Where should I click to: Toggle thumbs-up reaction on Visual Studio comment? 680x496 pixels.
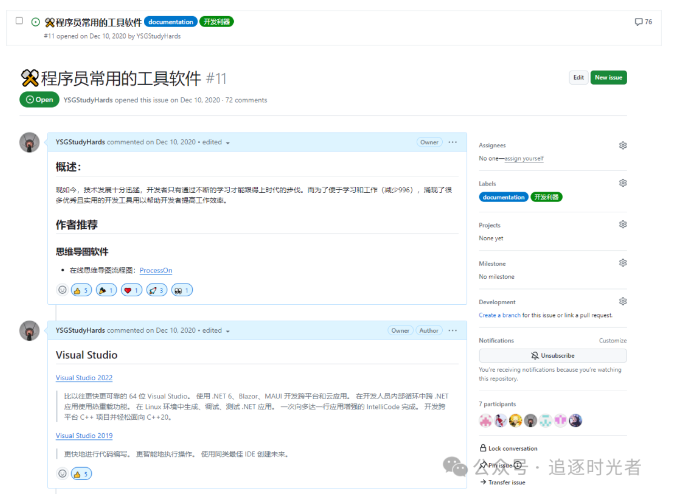pyautogui.click(x=81, y=474)
